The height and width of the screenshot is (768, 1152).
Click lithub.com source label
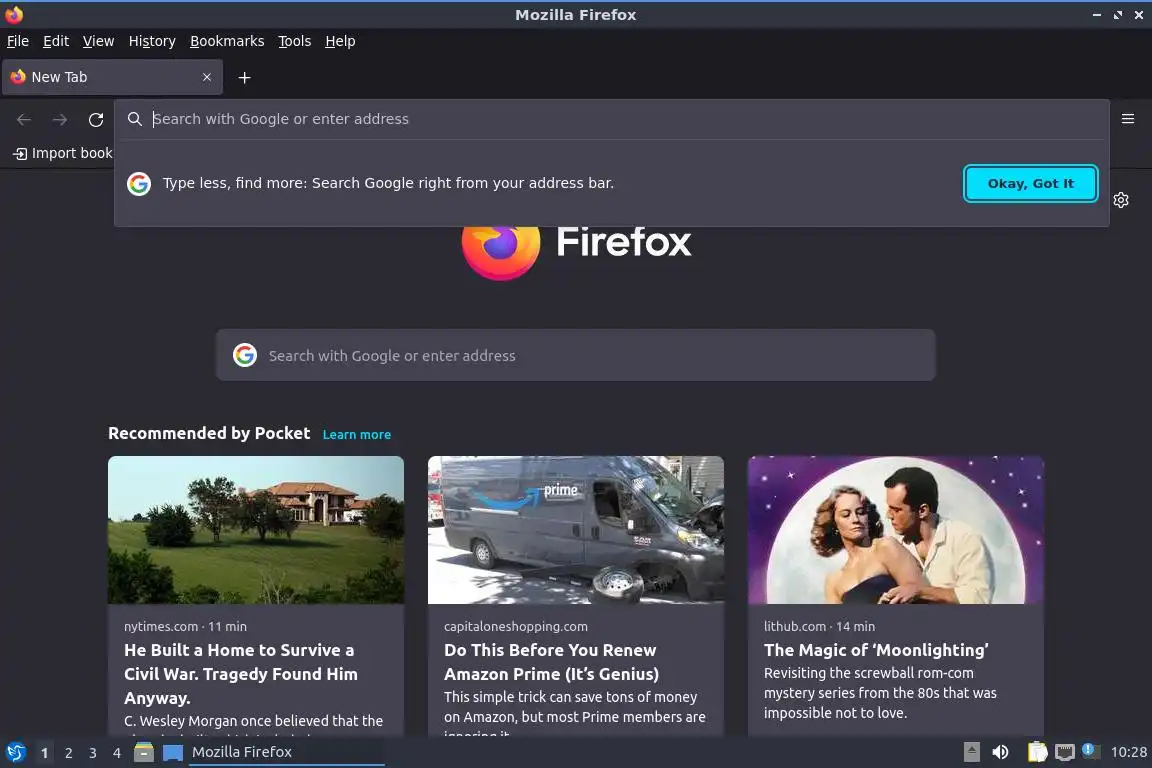795,626
